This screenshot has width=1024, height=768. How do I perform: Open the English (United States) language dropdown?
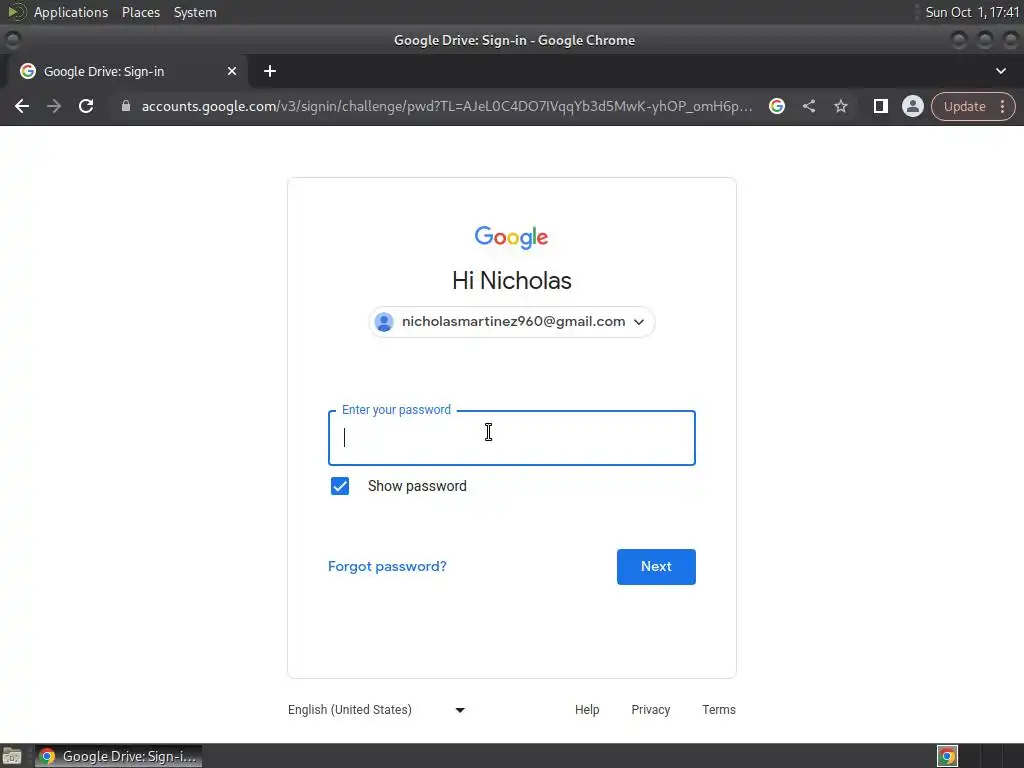pyautogui.click(x=377, y=710)
